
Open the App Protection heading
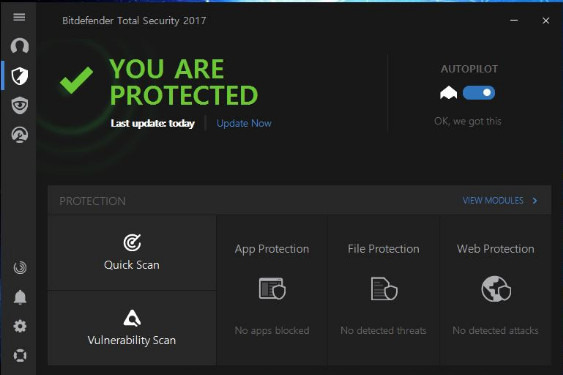pyautogui.click(x=272, y=249)
